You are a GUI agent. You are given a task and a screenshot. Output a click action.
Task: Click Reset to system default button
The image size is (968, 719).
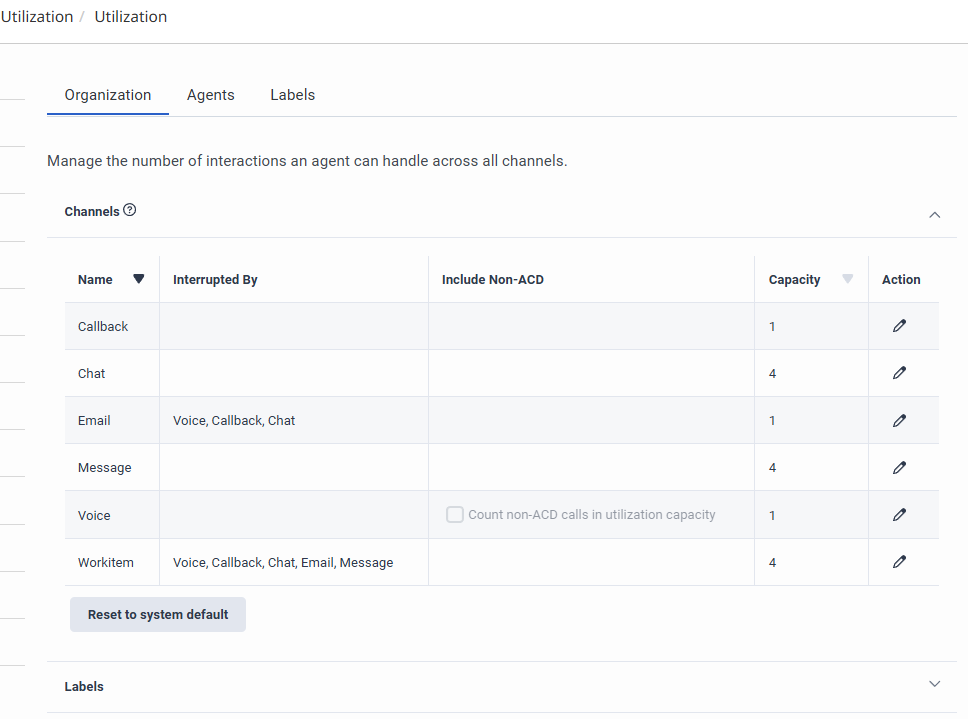point(158,615)
